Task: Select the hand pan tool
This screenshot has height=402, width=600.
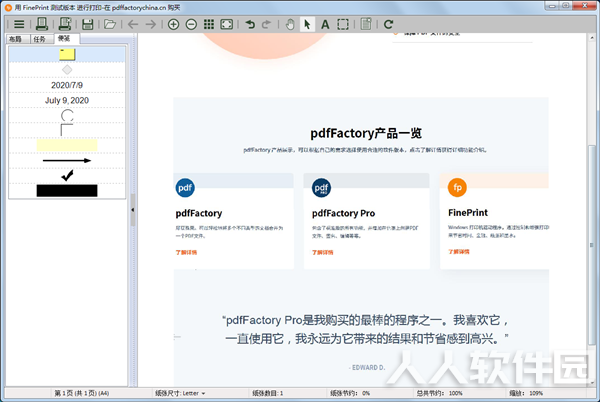Action: point(290,24)
